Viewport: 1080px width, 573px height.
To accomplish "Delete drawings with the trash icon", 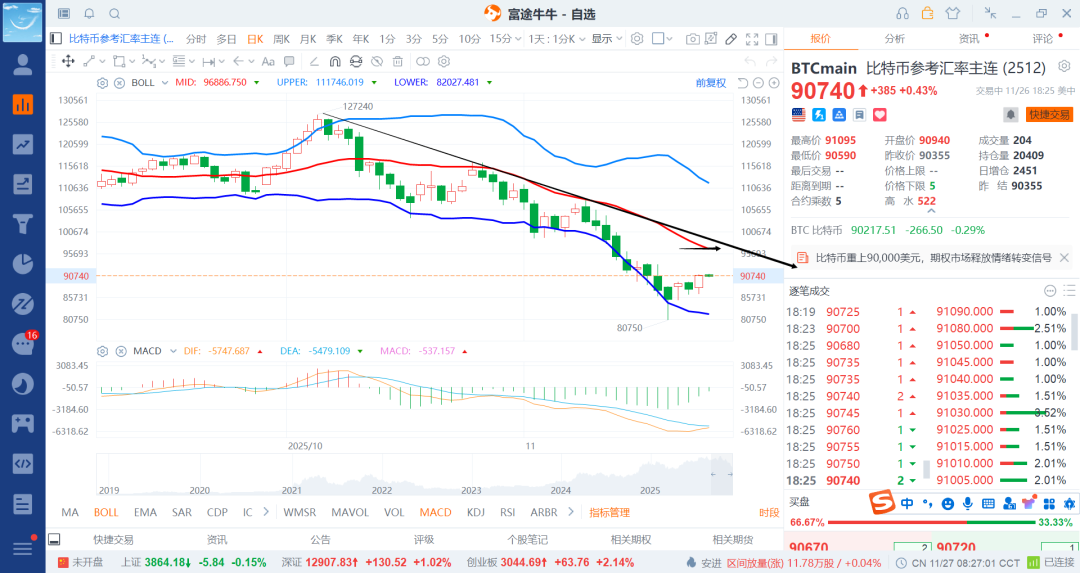I will coord(397,61).
